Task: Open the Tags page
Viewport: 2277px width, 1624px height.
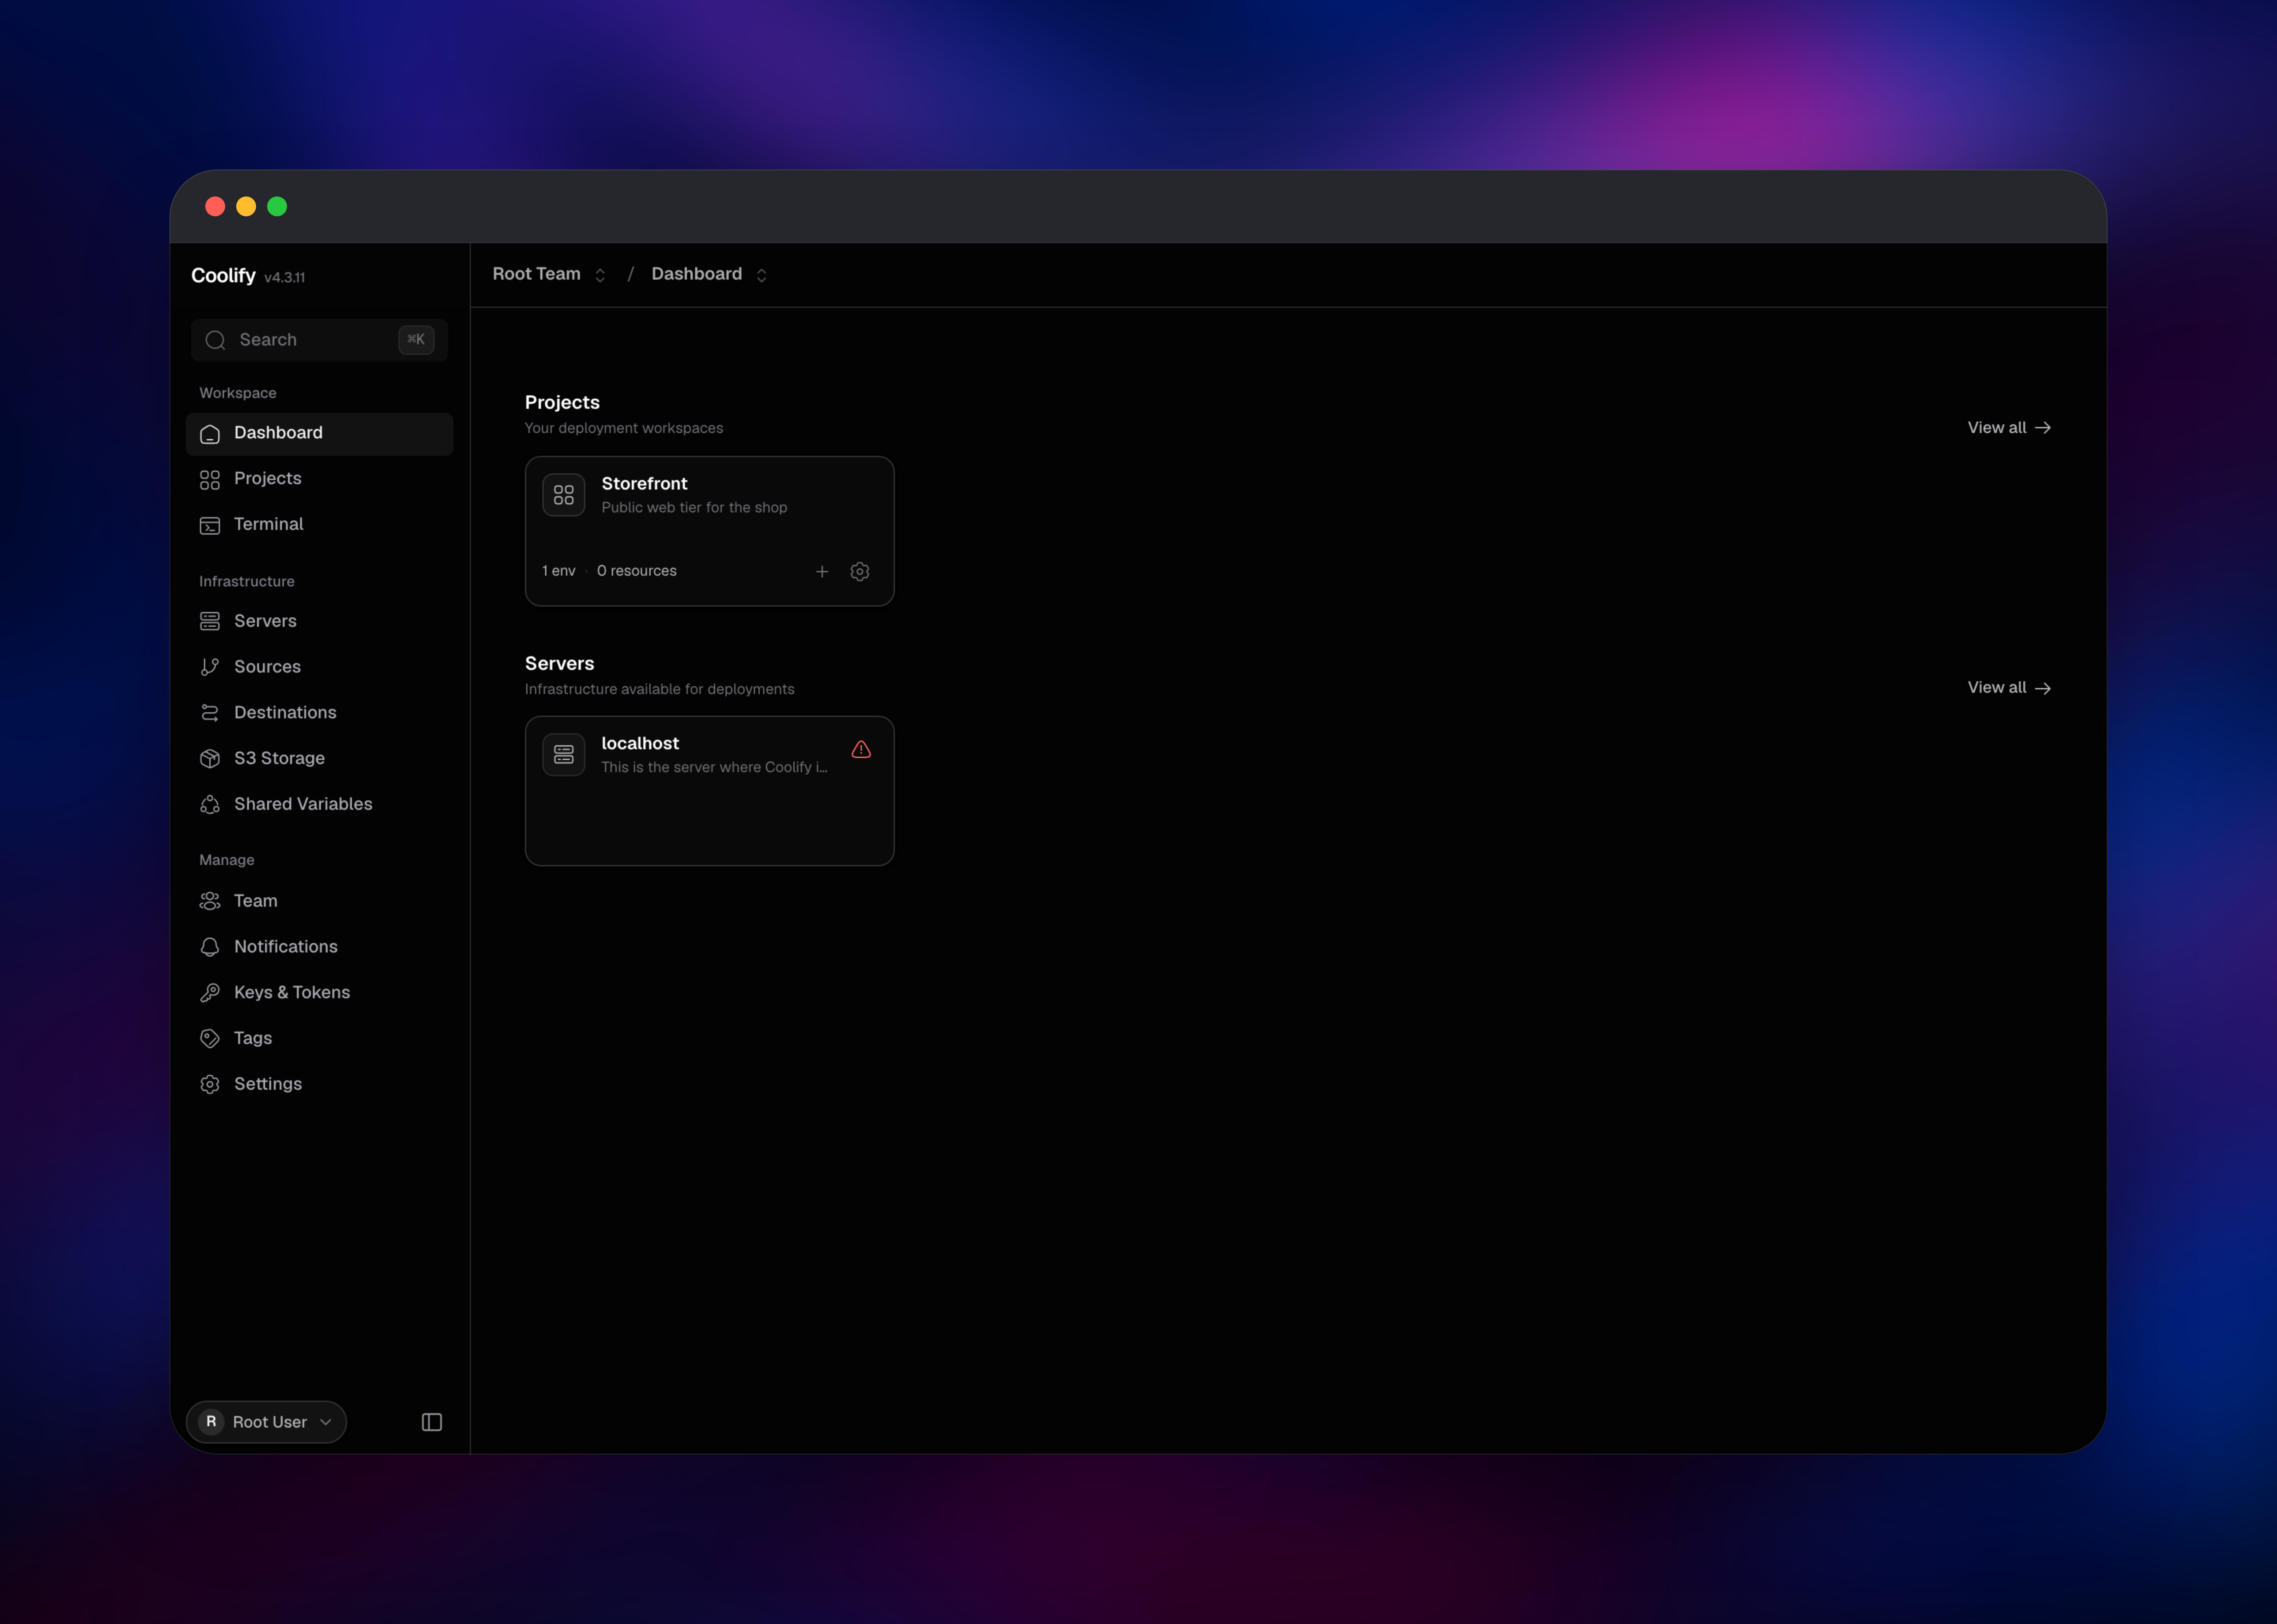Action: coord(320,1039)
